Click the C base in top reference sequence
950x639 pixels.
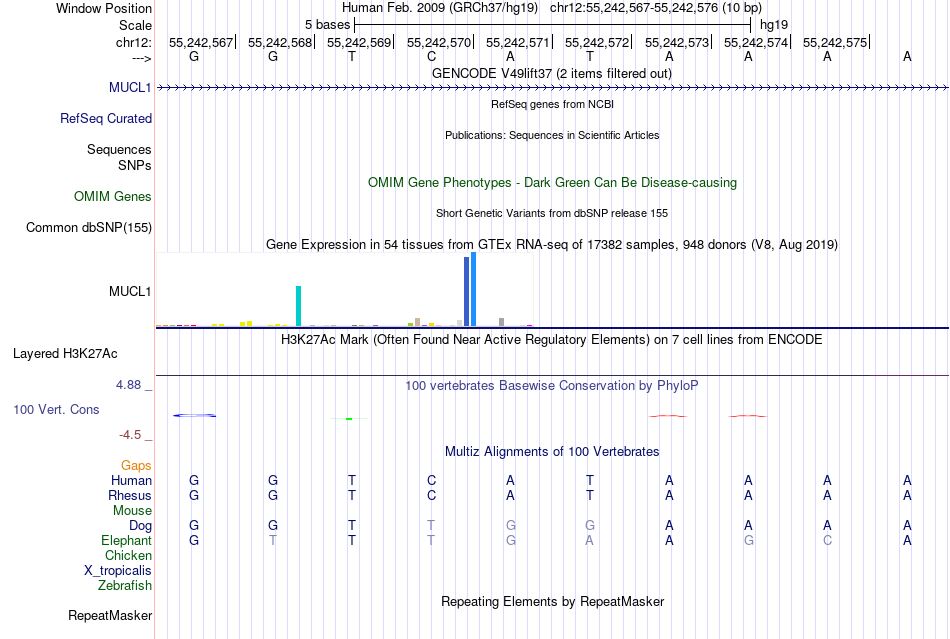point(431,57)
